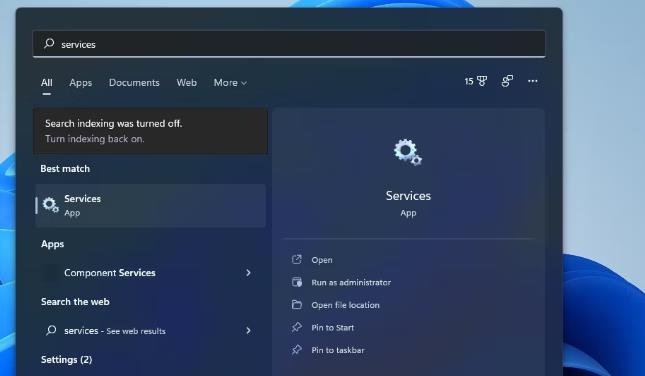Click the 'services - See web results' entry
The height and width of the screenshot is (376, 645).
tap(151, 330)
